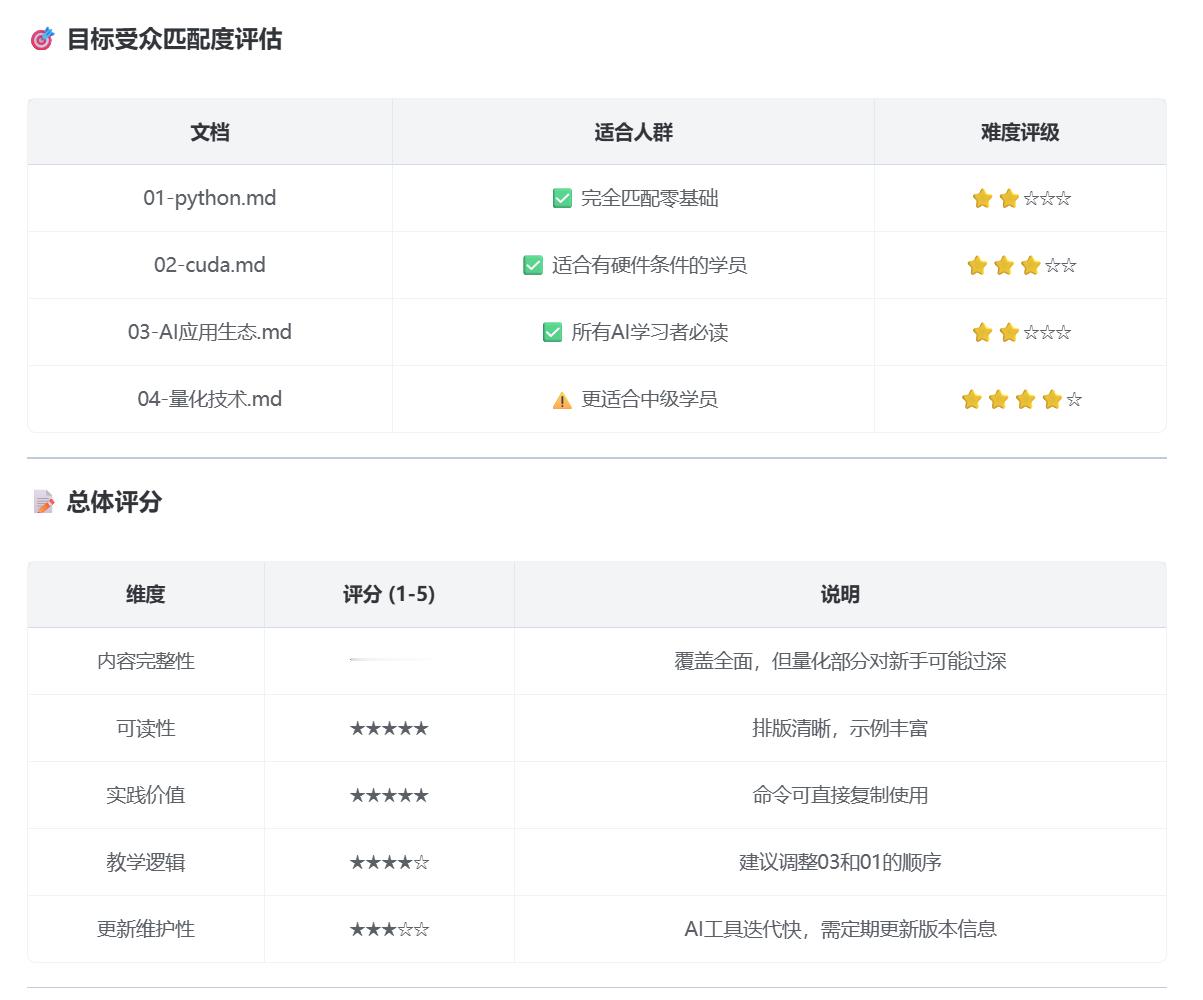Click the warning icon before 更适合中级学员
This screenshot has height=1000, width=1203.
click(562, 400)
